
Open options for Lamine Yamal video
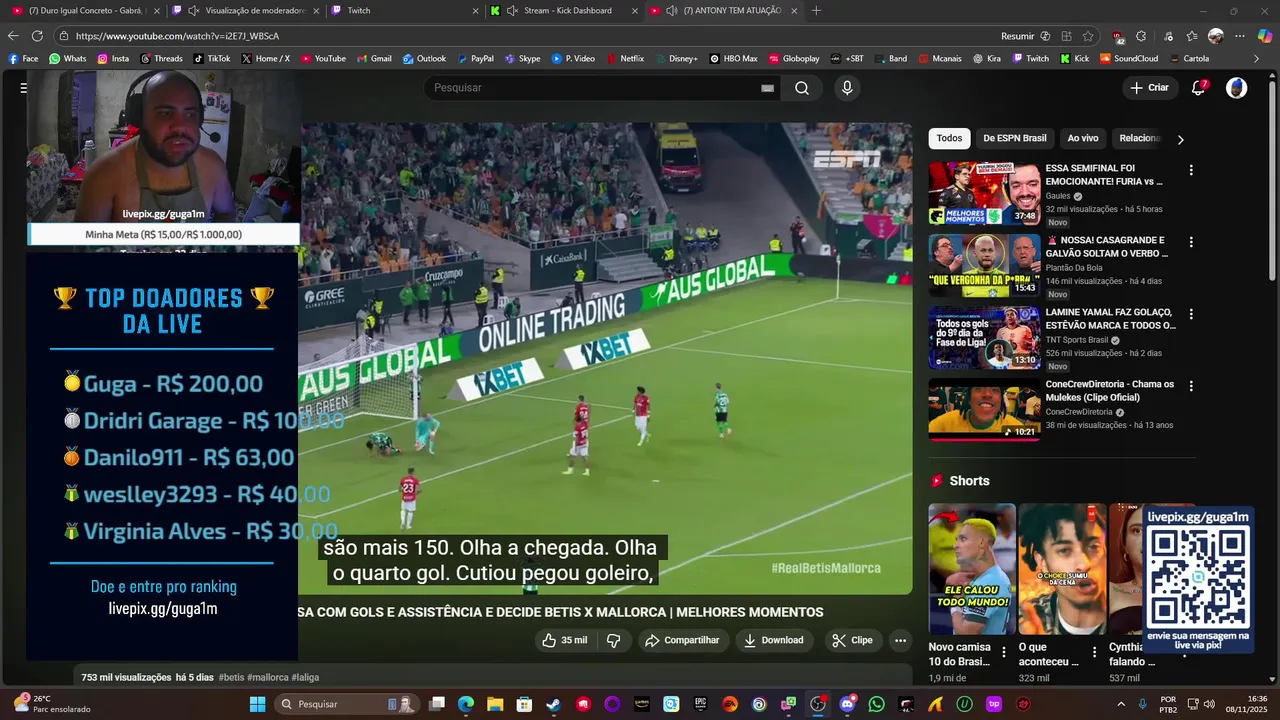[x=1190, y=314]
